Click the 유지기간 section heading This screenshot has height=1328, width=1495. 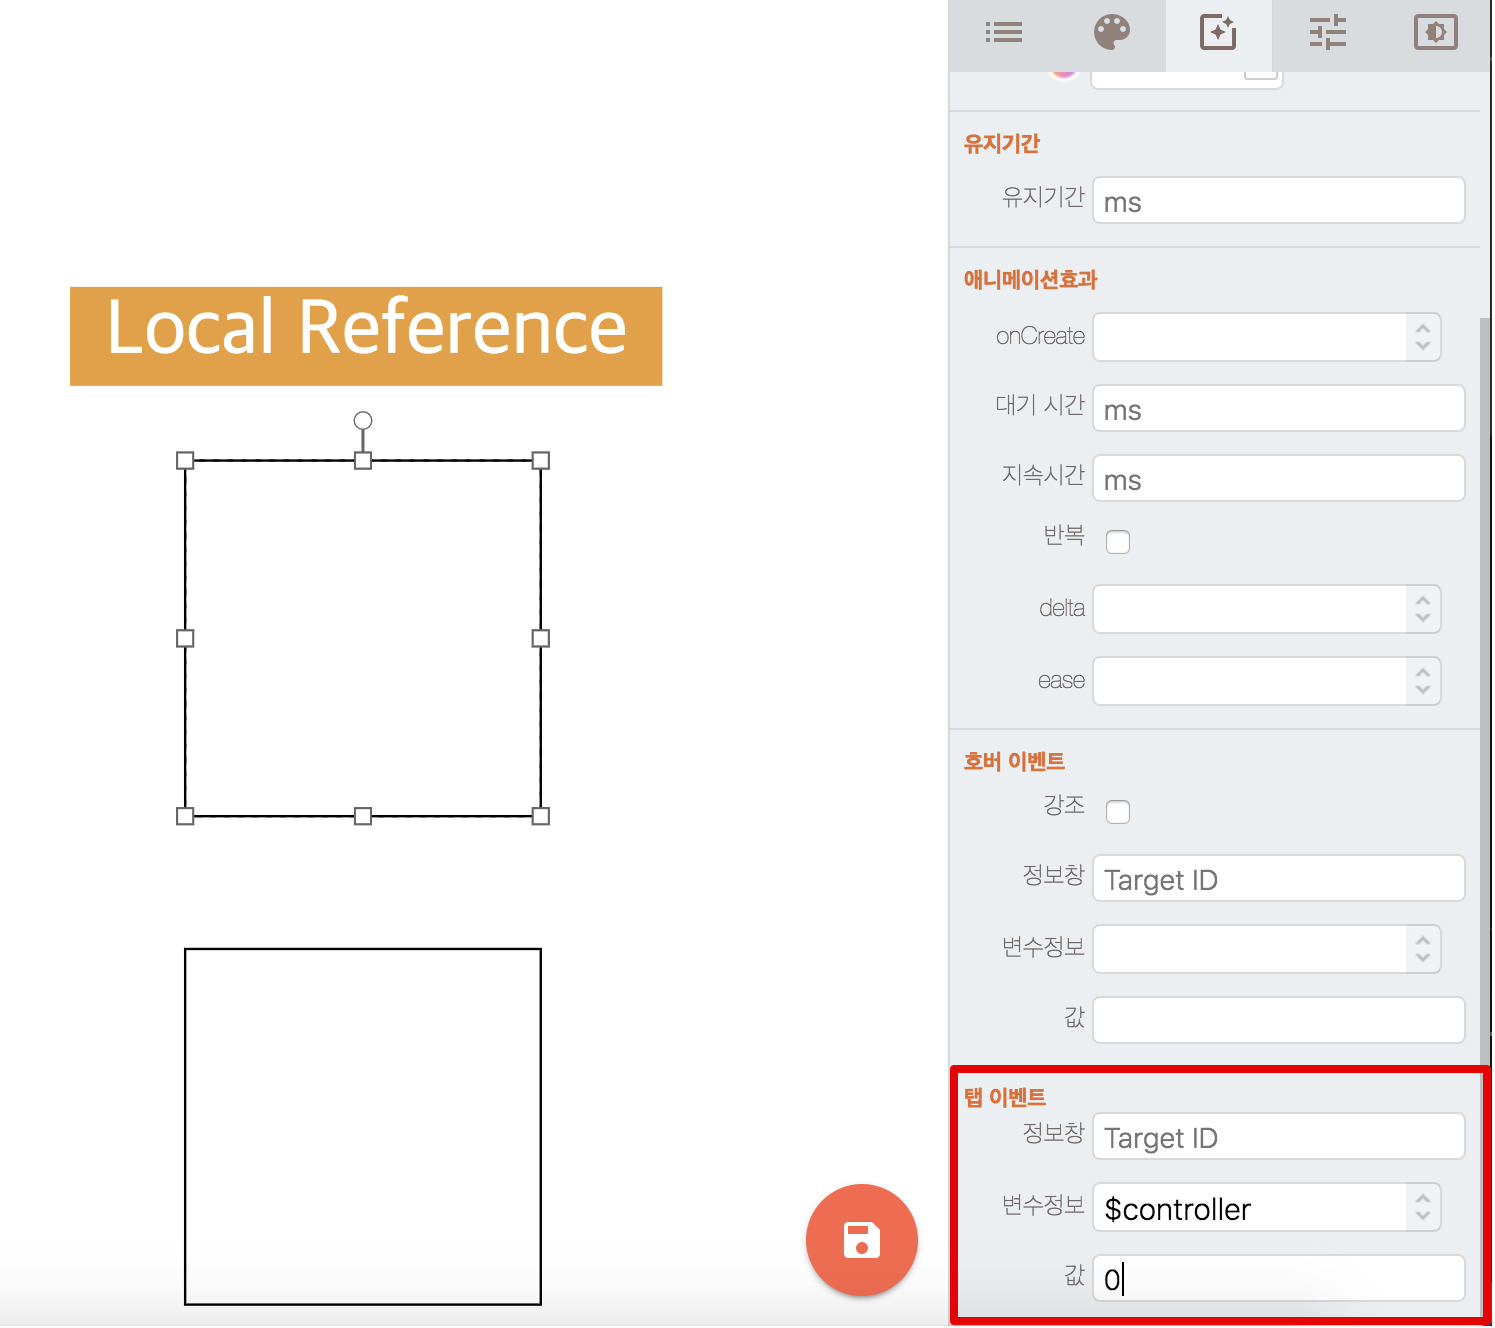[1001, 144]
